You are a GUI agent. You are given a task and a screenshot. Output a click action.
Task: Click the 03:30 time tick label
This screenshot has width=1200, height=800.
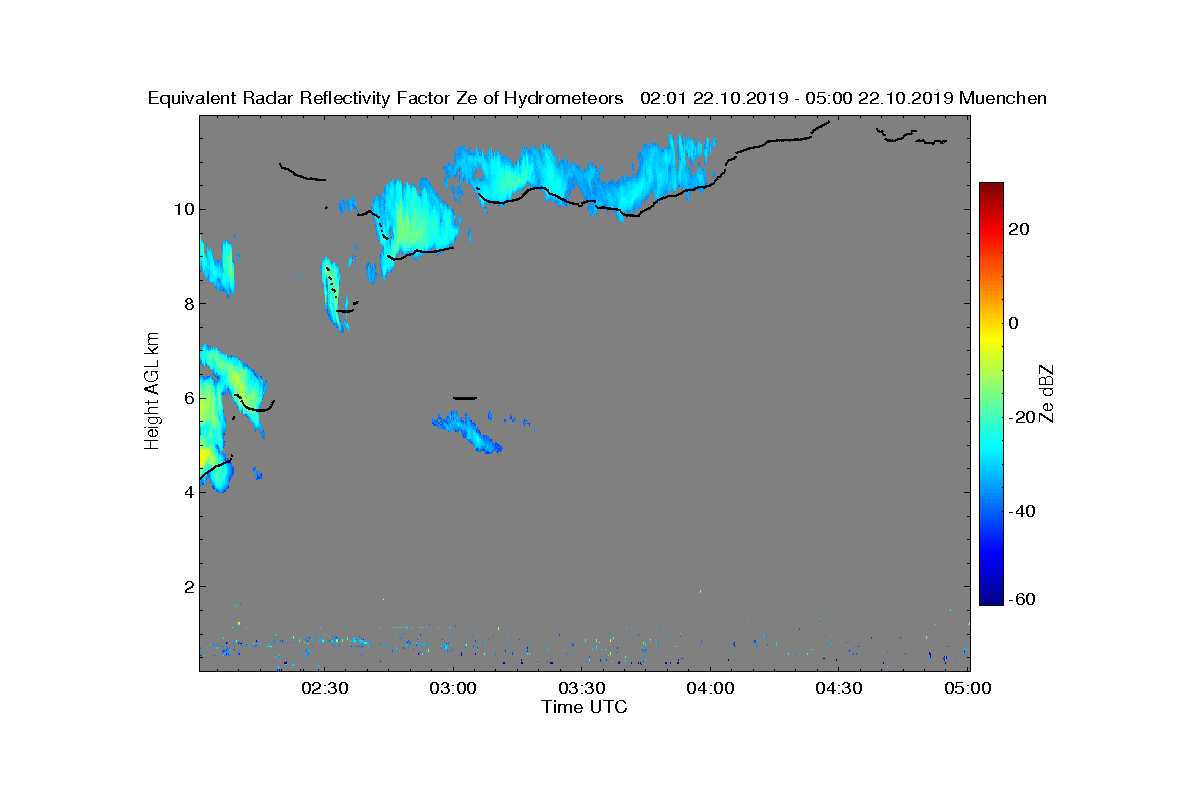point(582,689)
